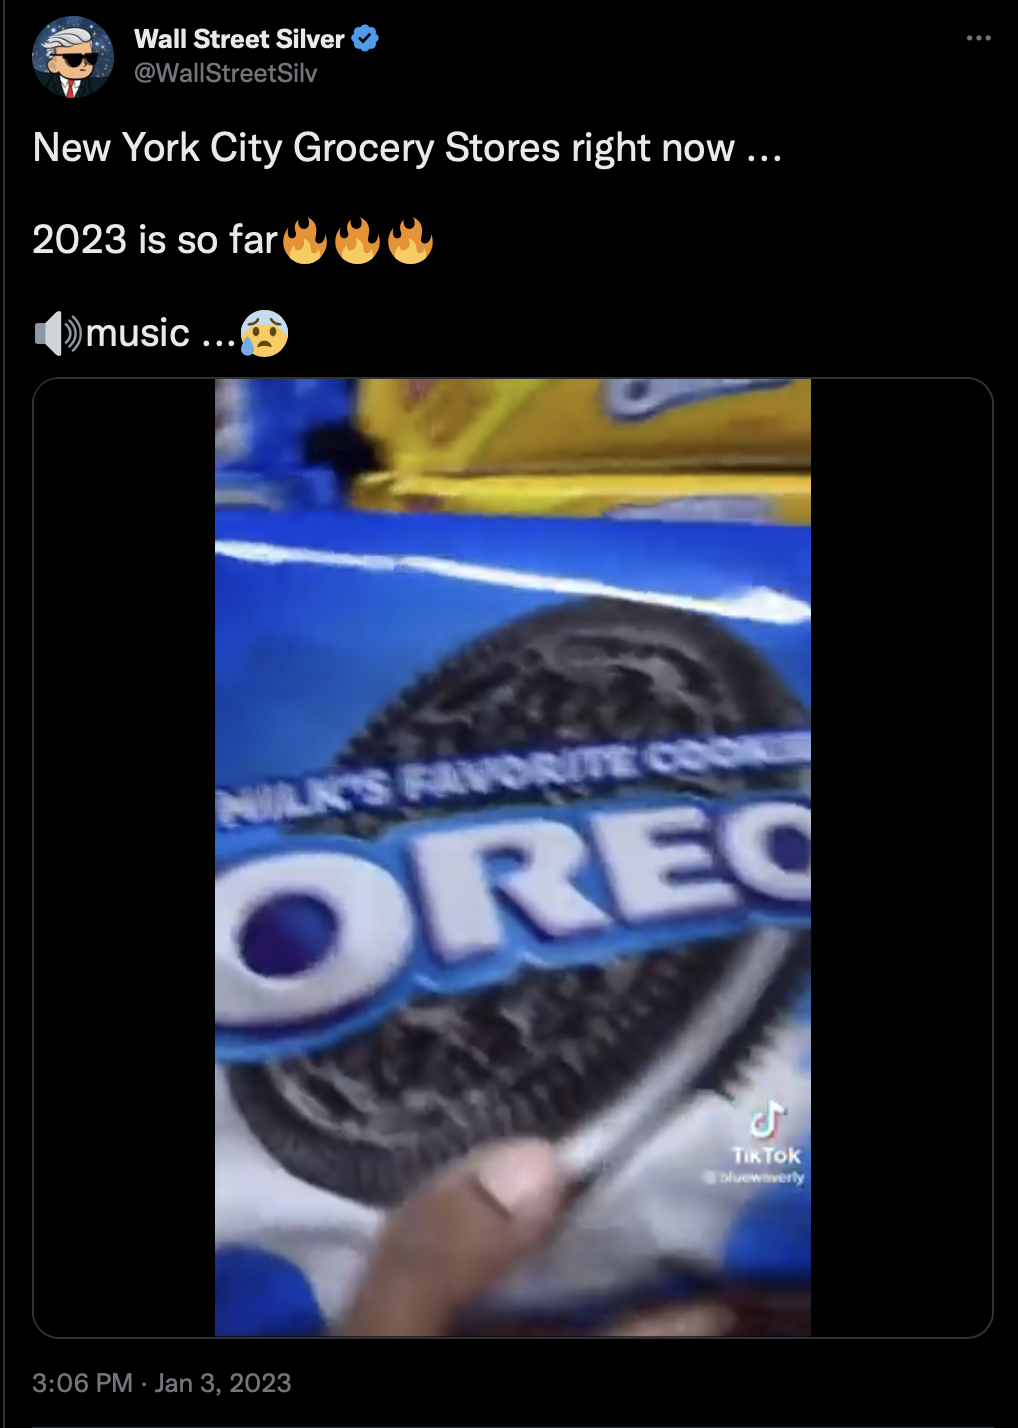Click the middle fire emoji
Screen dimensions: 1018x1428
(357, 241)
